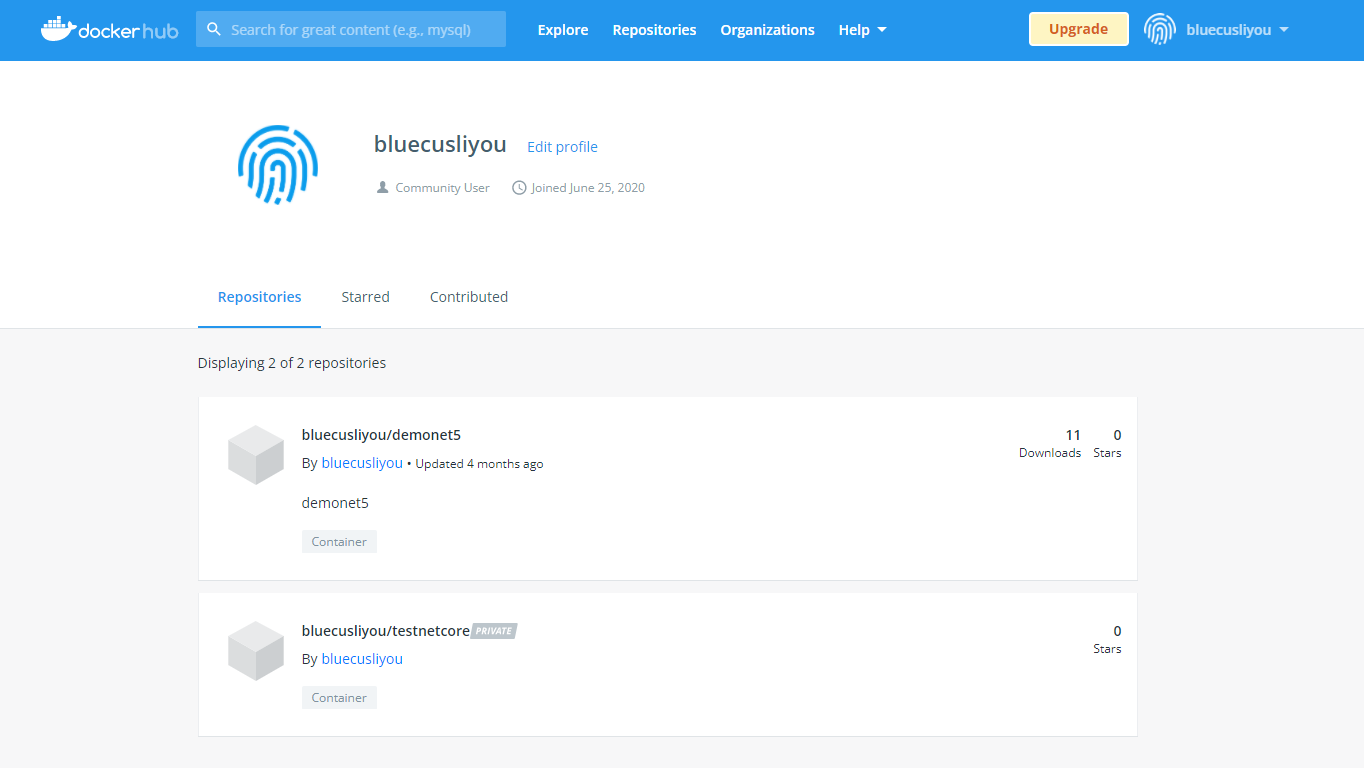Click 'Displaying 2 of 2 repositories' text
1364x768 pixels.
click(x=292, y=363)
